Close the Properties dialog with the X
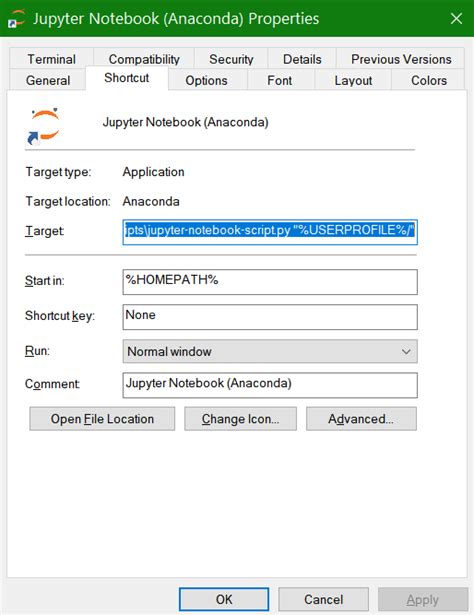 tap(456, 18)
